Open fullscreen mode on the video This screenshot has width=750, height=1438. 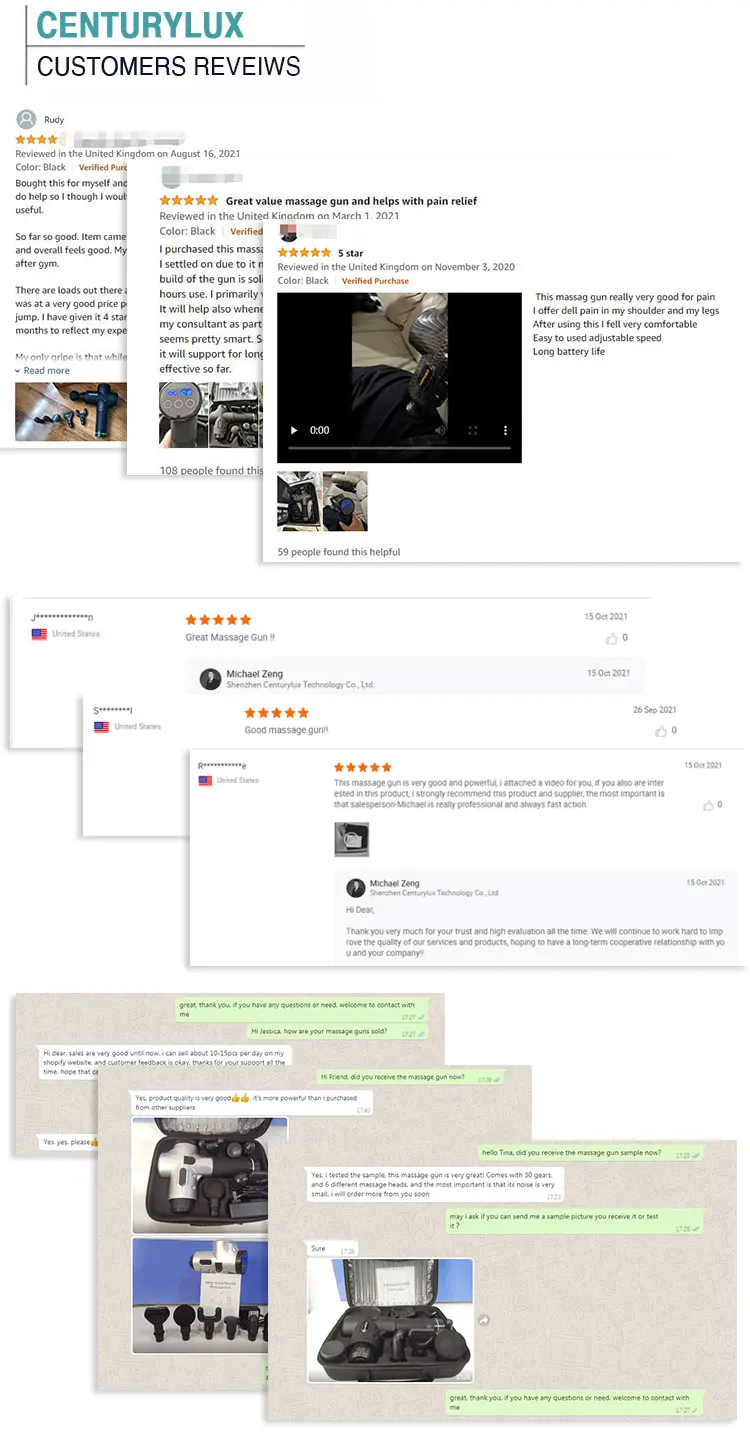473,430
